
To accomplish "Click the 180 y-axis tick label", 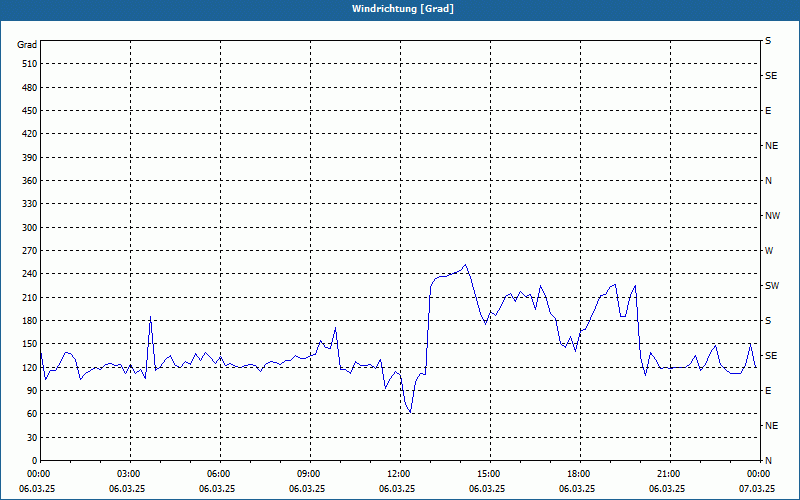I will click(30, 321).
